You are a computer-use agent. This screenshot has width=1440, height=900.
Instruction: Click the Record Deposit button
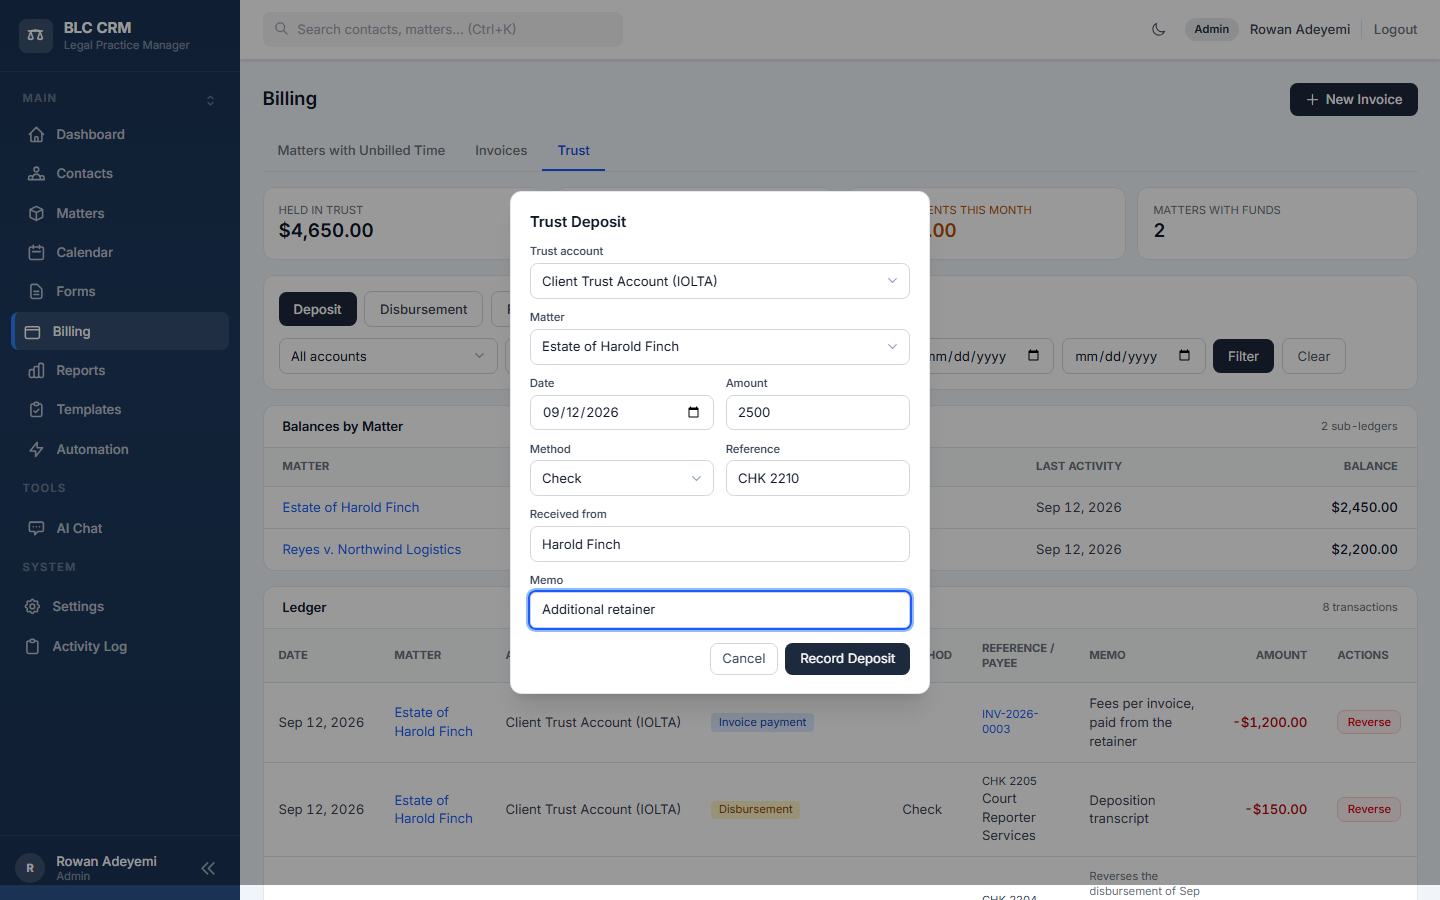pyautogui.click(x=847, y=658)
